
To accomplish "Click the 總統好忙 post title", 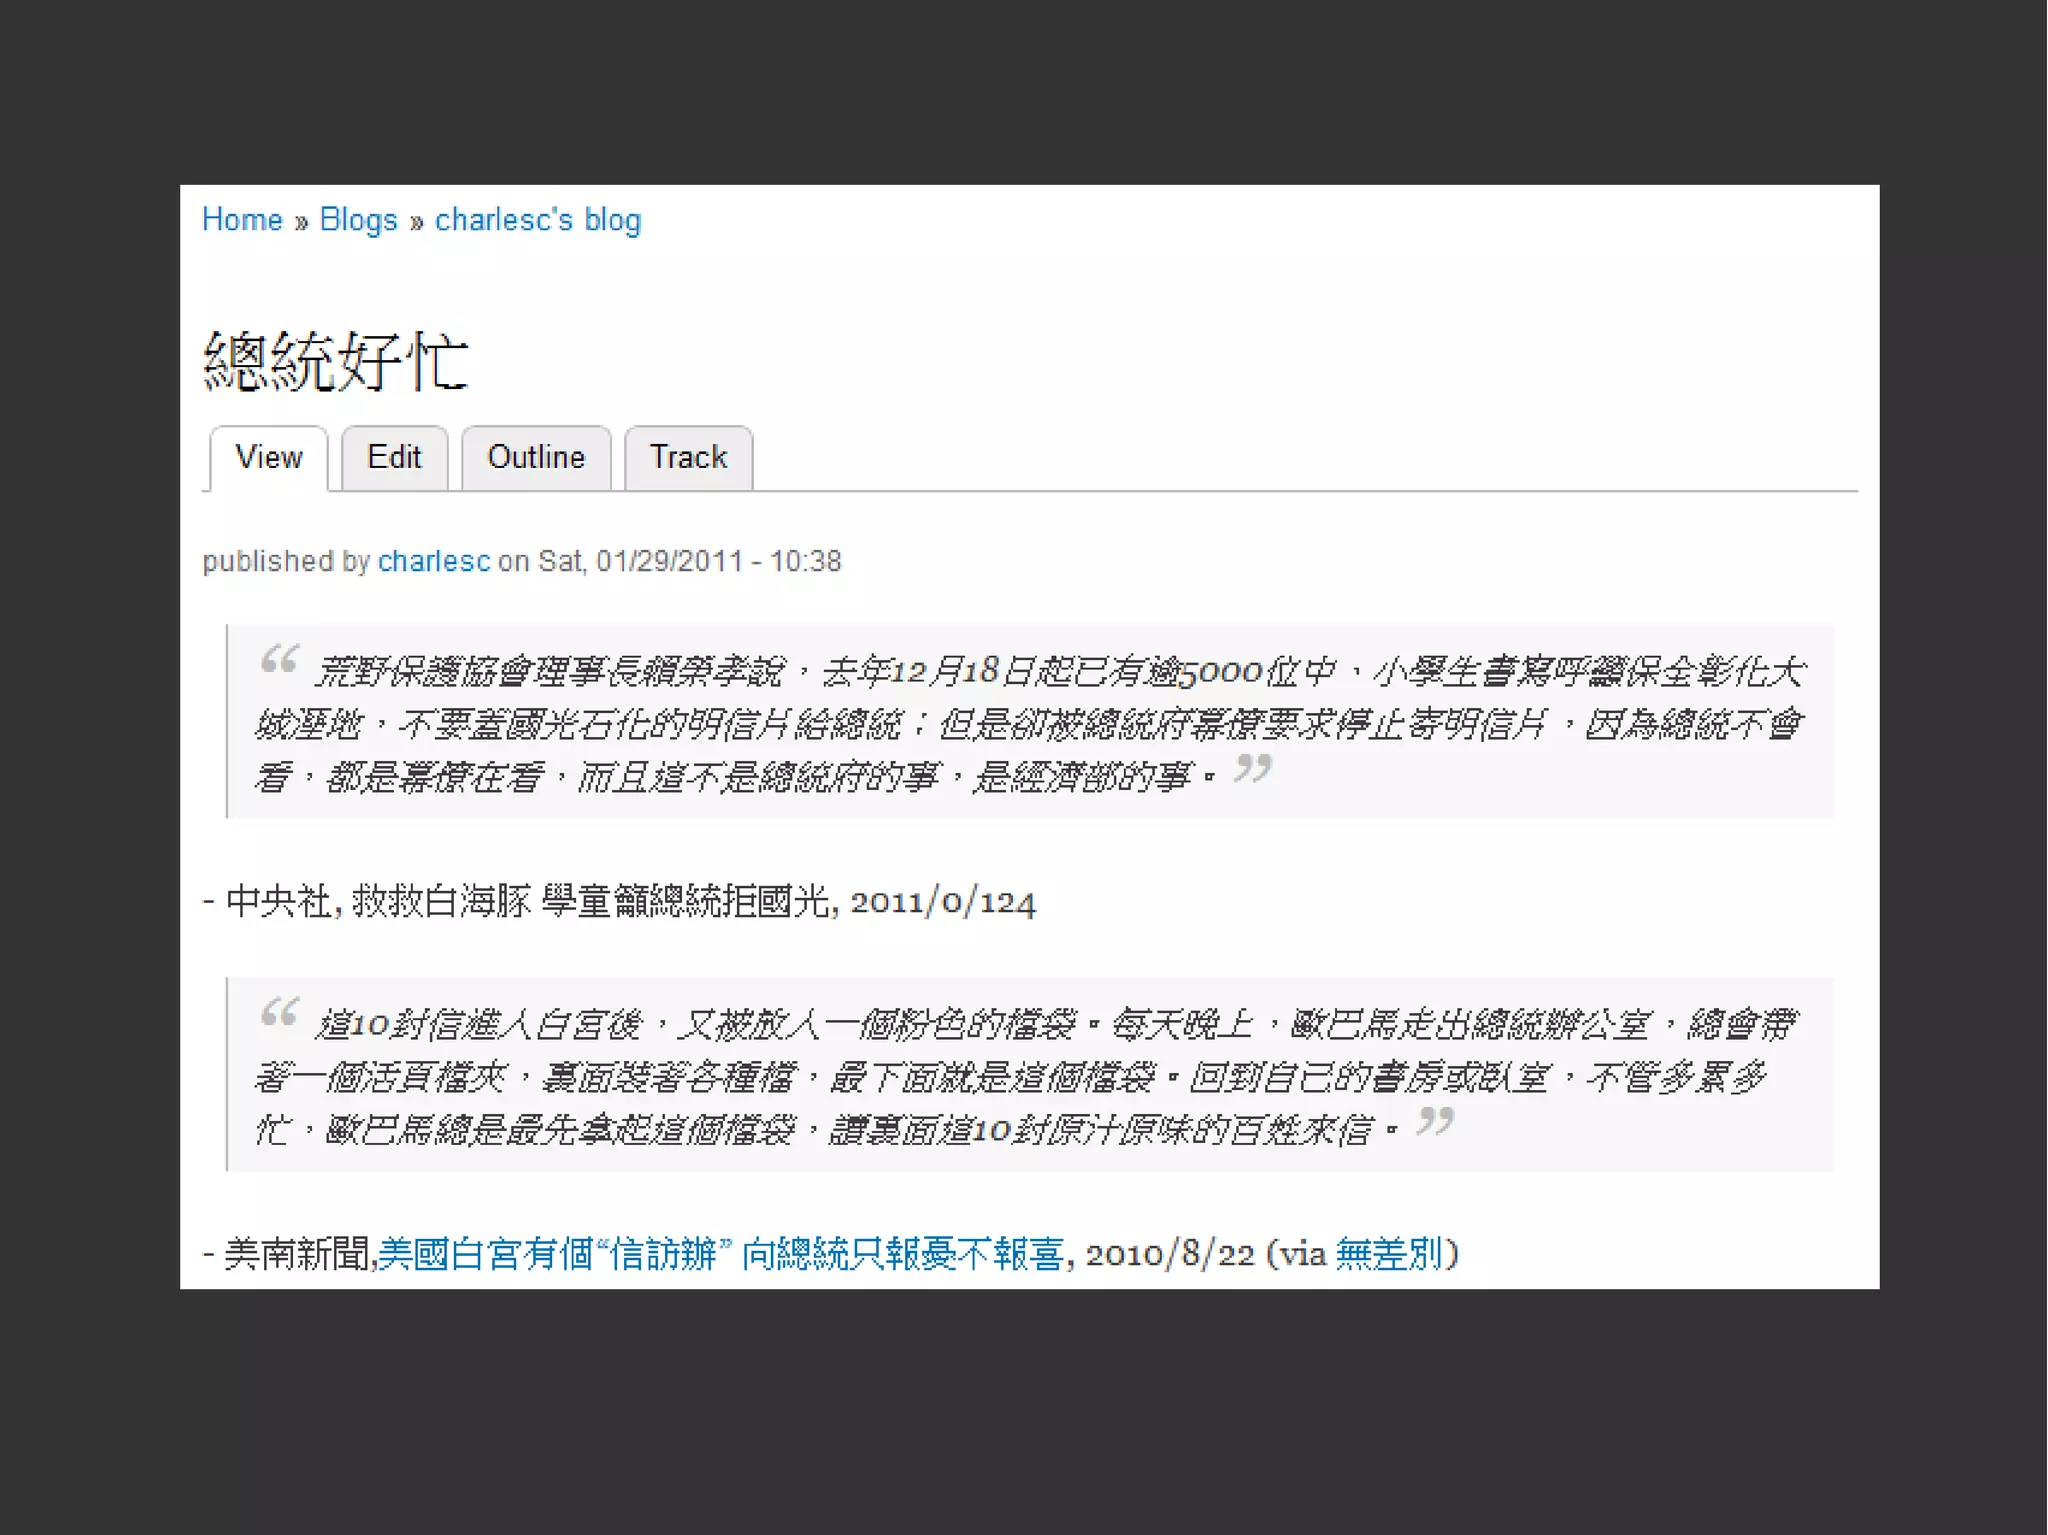I will [x=335, y=361].
